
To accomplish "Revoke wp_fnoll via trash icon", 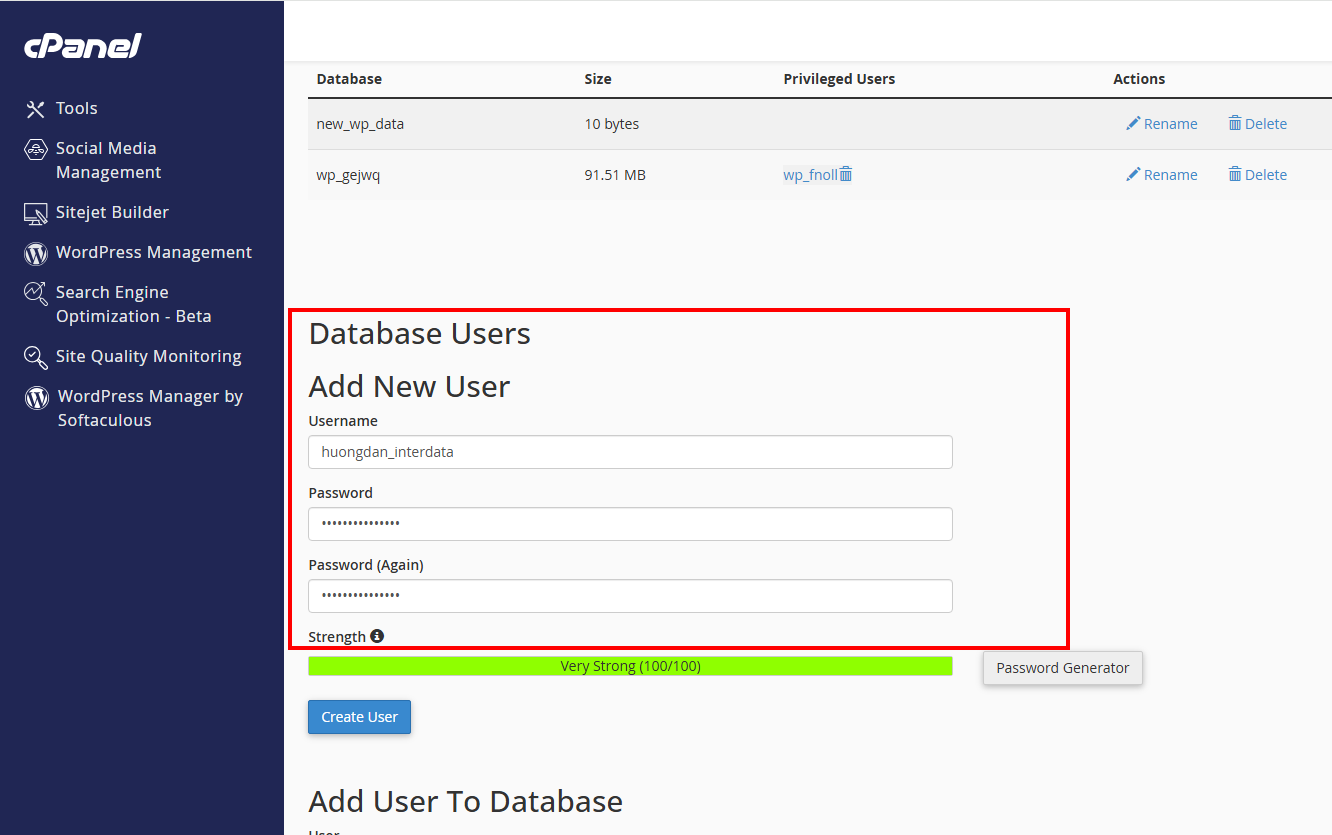I will point(846,174).
